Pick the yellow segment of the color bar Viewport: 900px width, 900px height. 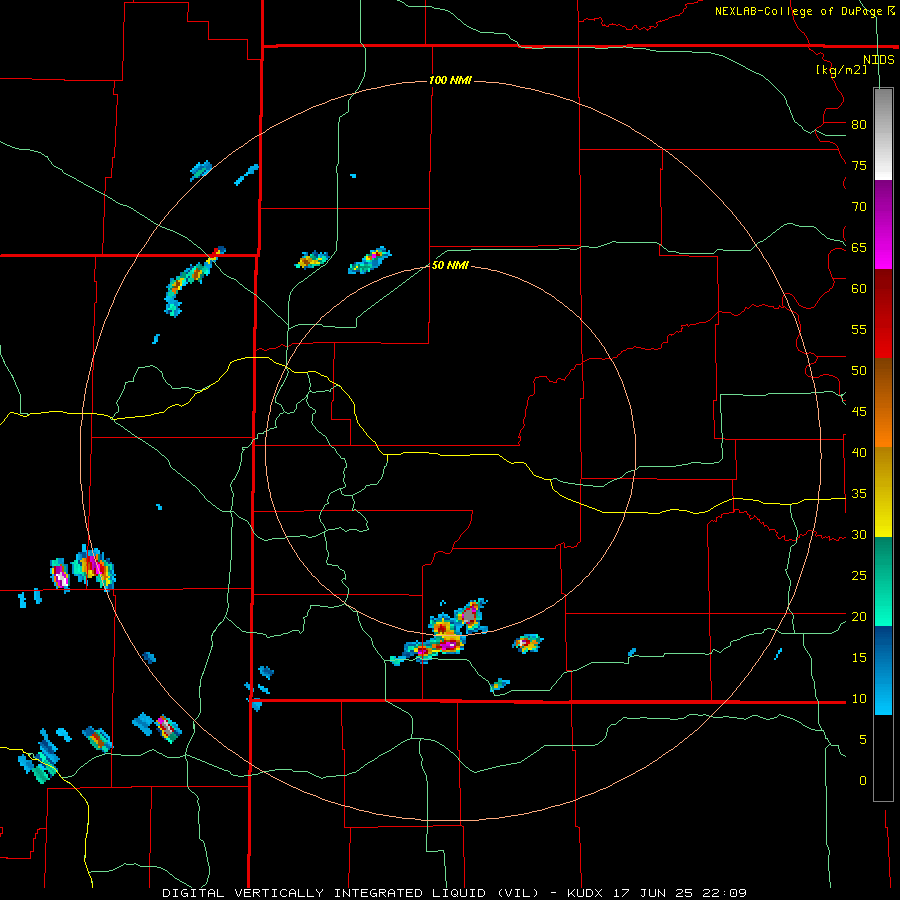coord(883,492)
